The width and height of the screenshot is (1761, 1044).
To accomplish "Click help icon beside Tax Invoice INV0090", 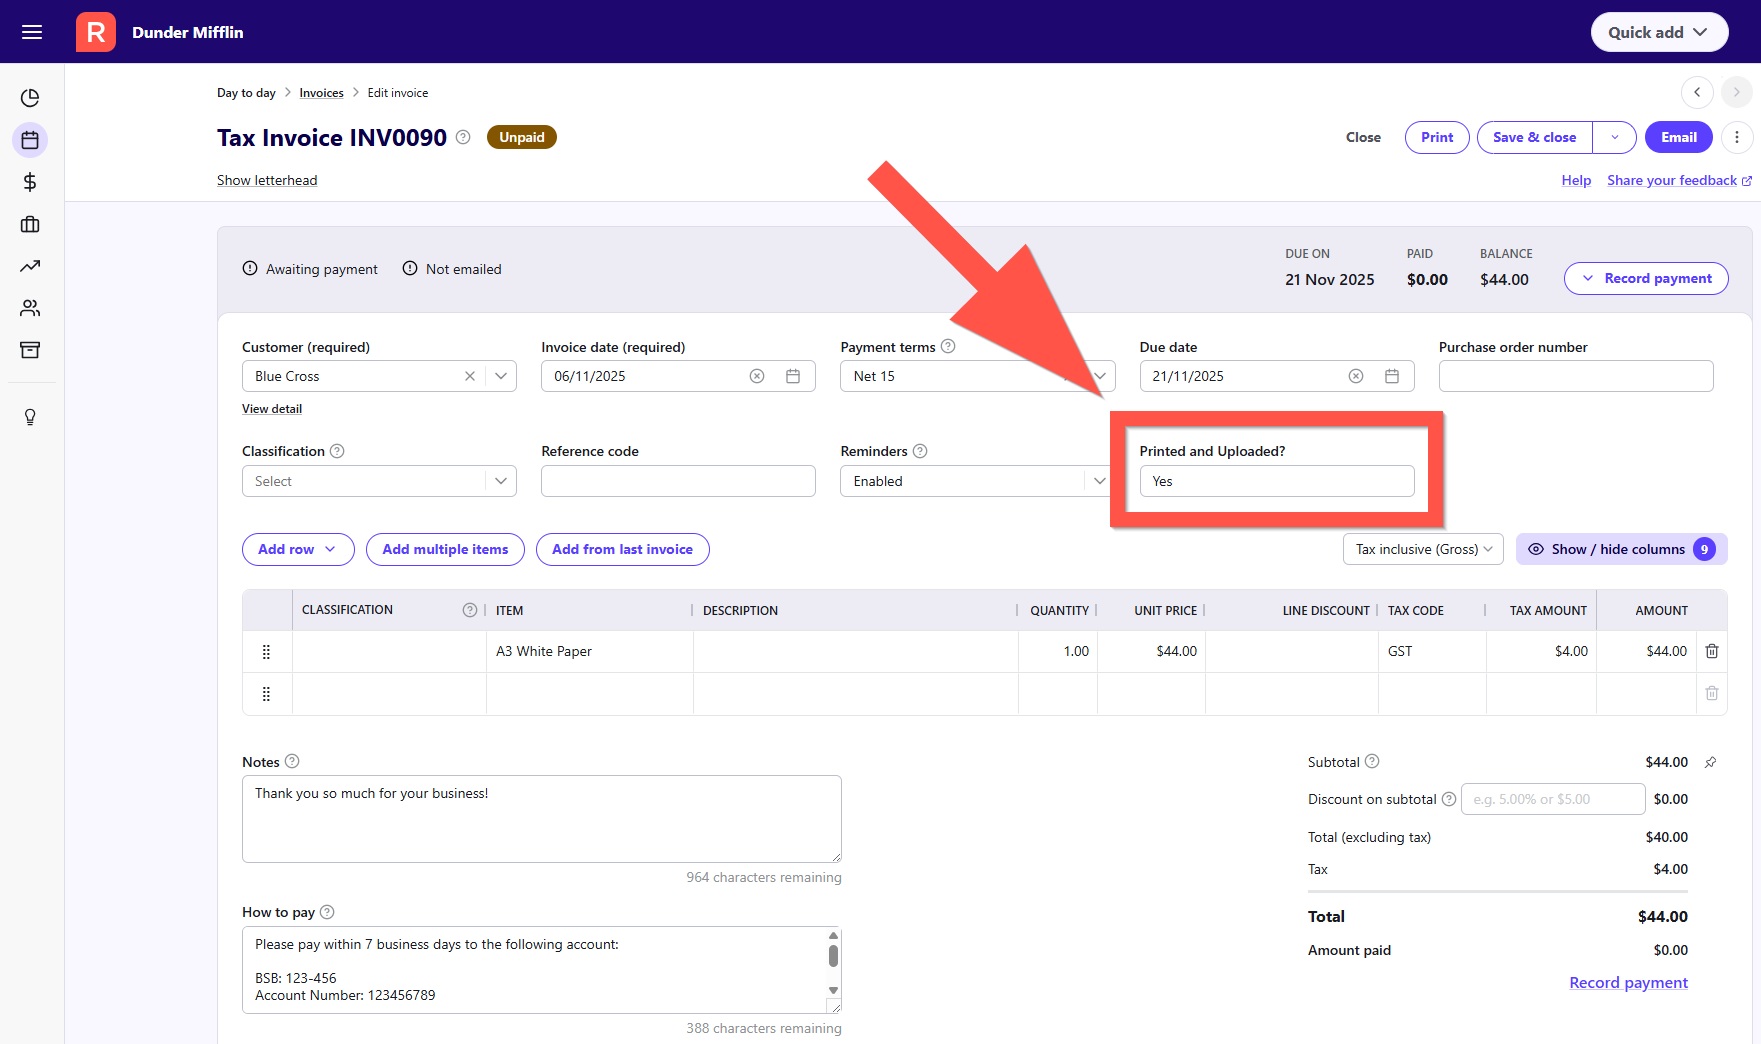I will pos(463,137).
